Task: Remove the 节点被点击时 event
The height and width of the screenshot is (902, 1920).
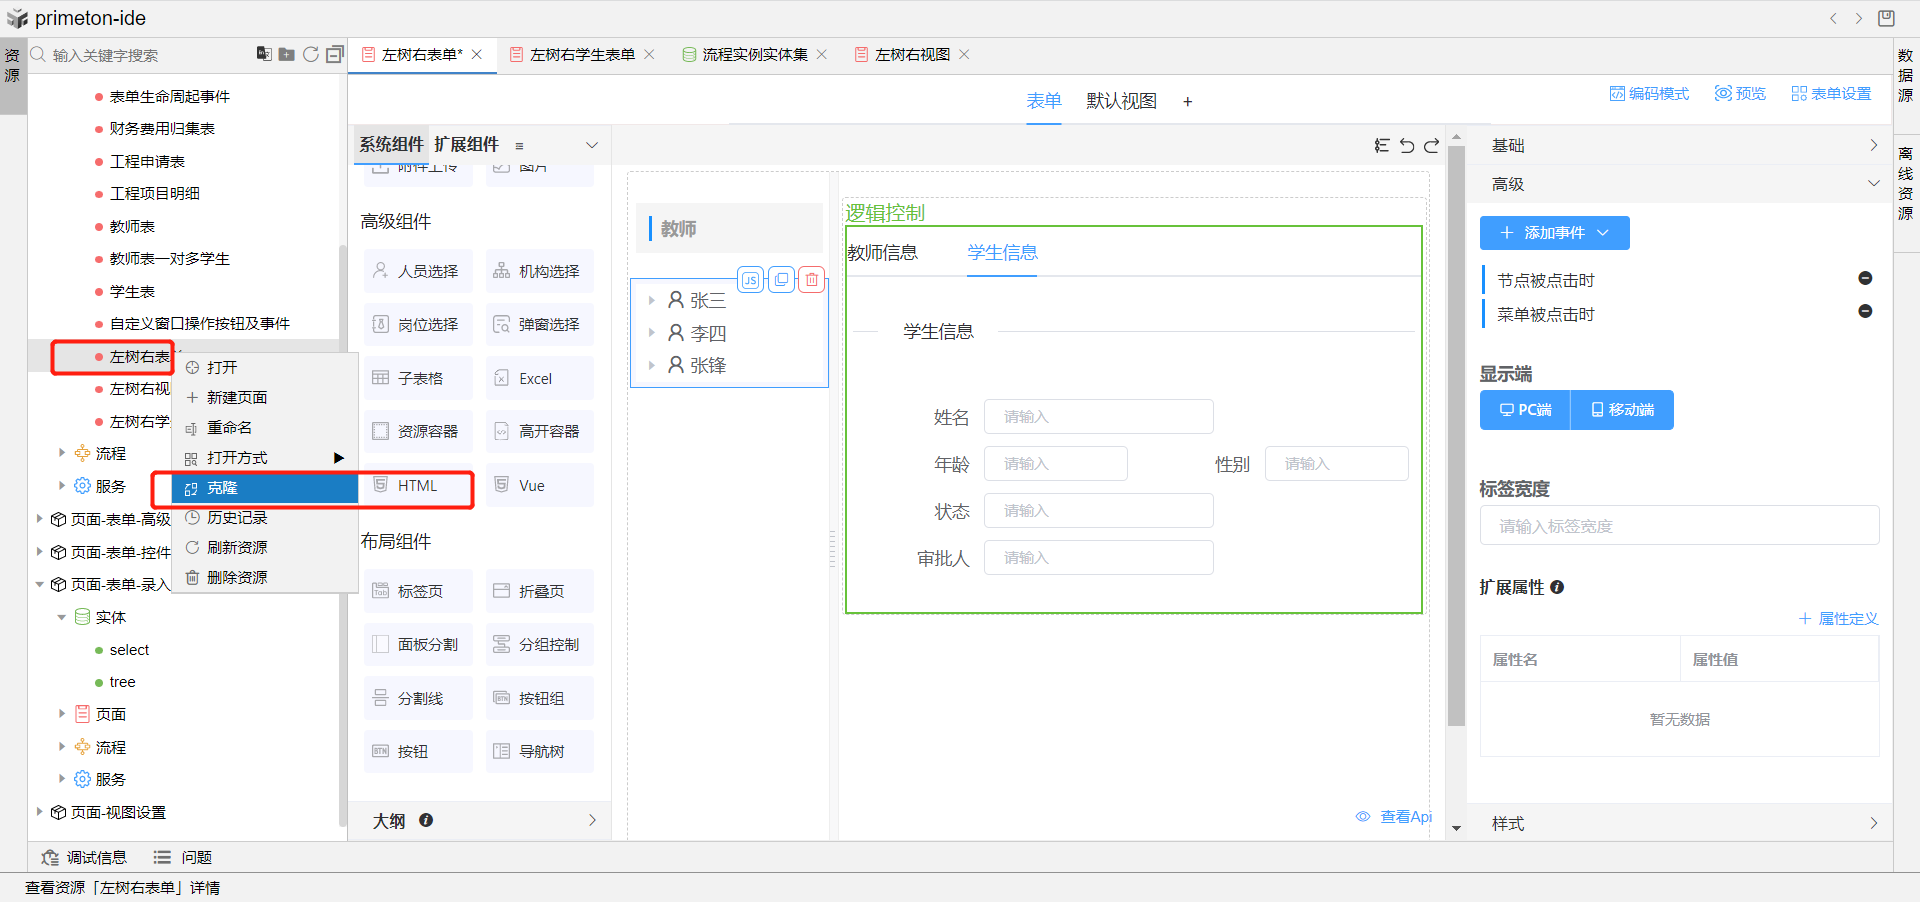Action: [x=1865, y=279]
